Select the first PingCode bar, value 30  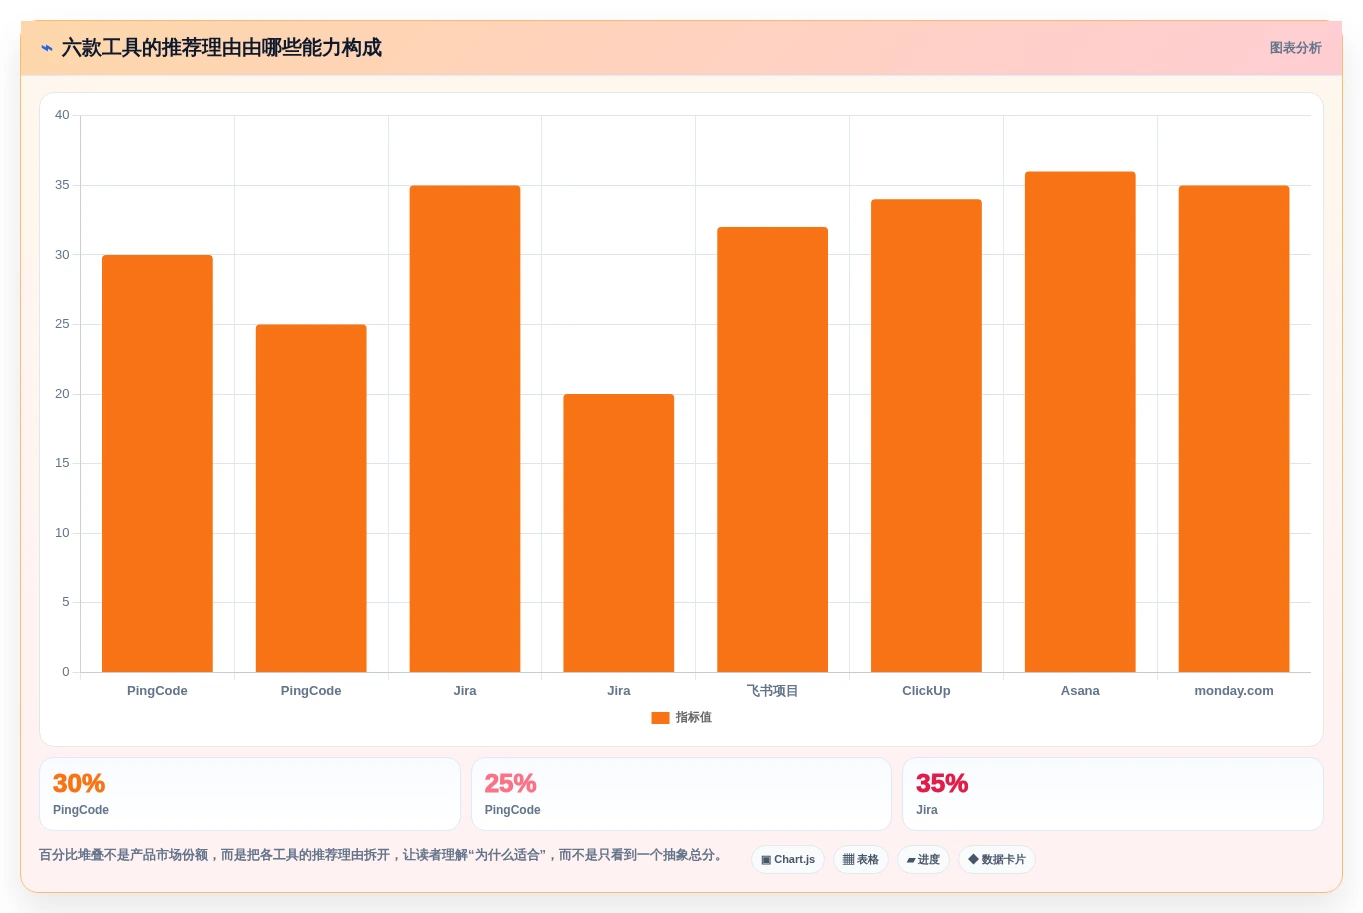pyautogui.click(x=157, y=463)
